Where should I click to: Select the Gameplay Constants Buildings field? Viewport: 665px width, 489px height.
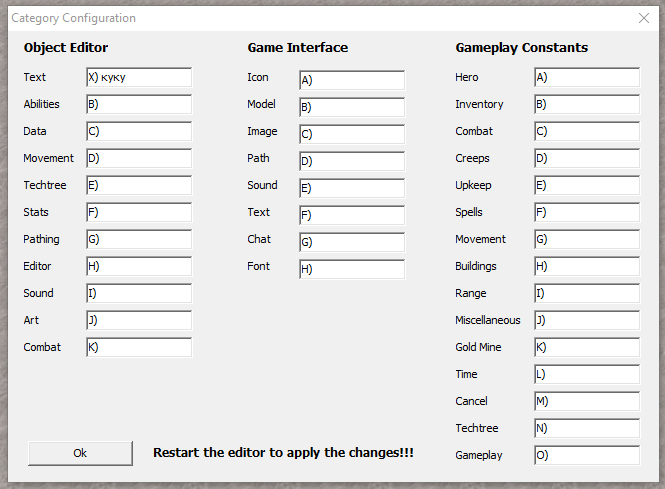coord(587,267)
